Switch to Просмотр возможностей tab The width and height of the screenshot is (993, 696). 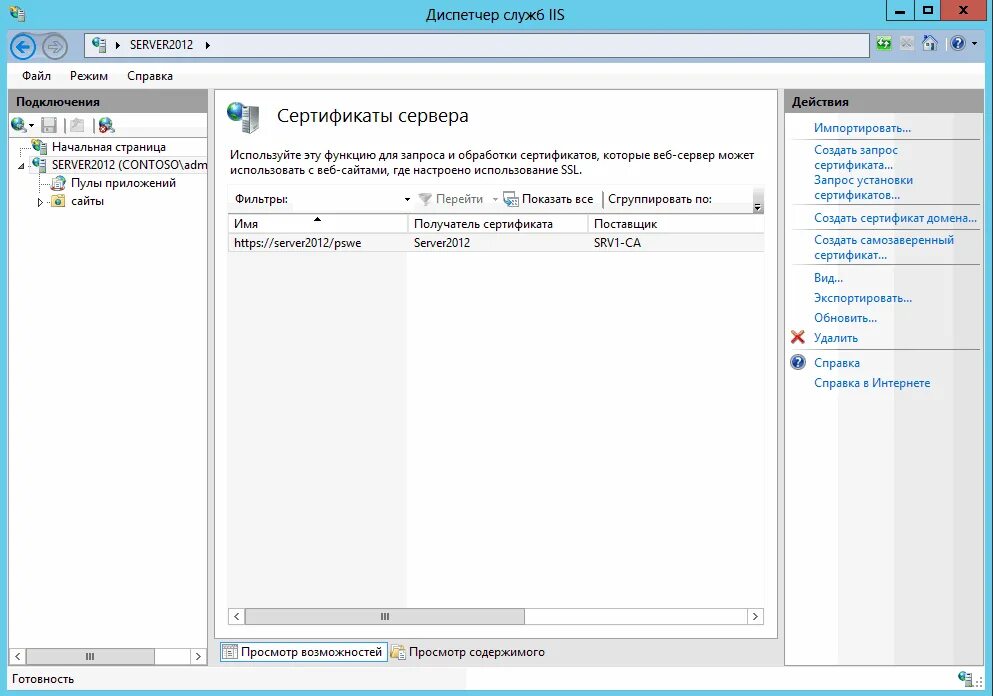click(304, 652)
